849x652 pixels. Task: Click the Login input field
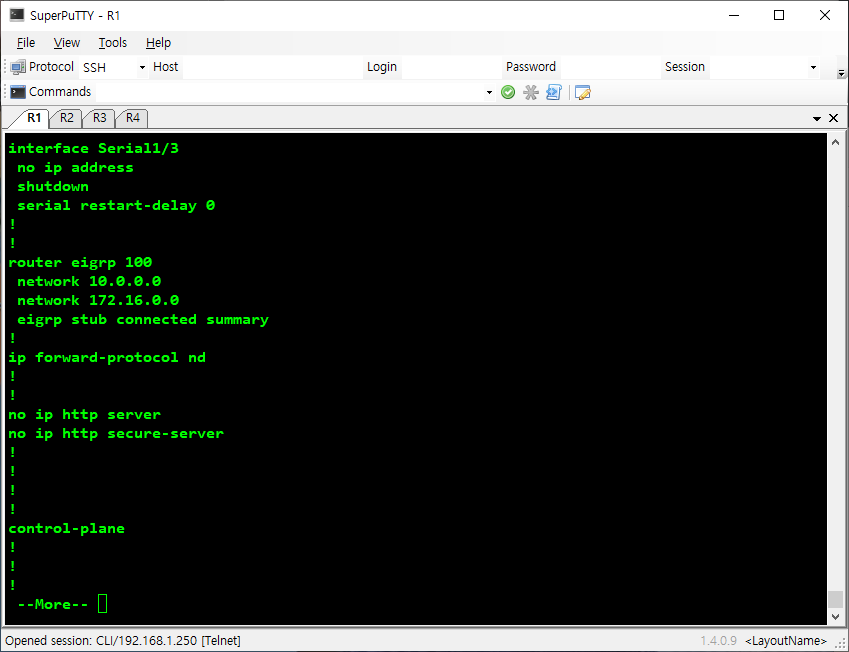pyautogui.click(x=451, y=67)
